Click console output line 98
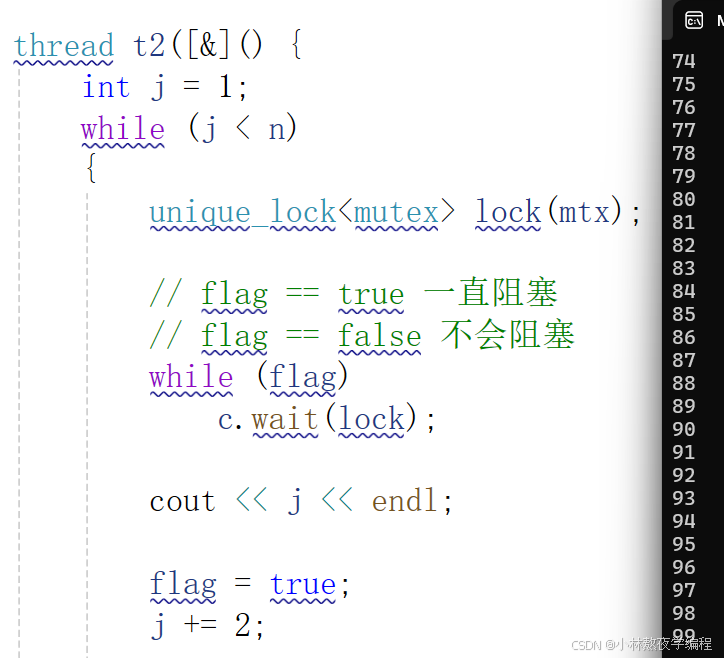Viewport: 724px width, 658px height. 683,613
